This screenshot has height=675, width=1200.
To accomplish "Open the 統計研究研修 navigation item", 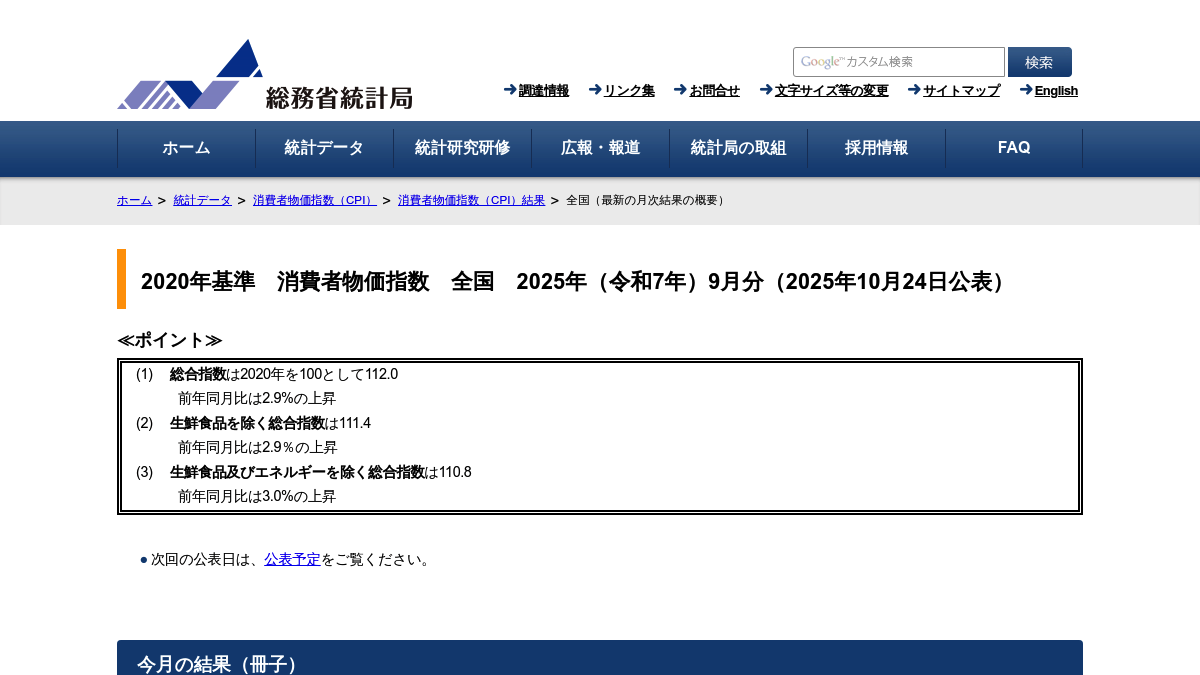I will (462, 148).
